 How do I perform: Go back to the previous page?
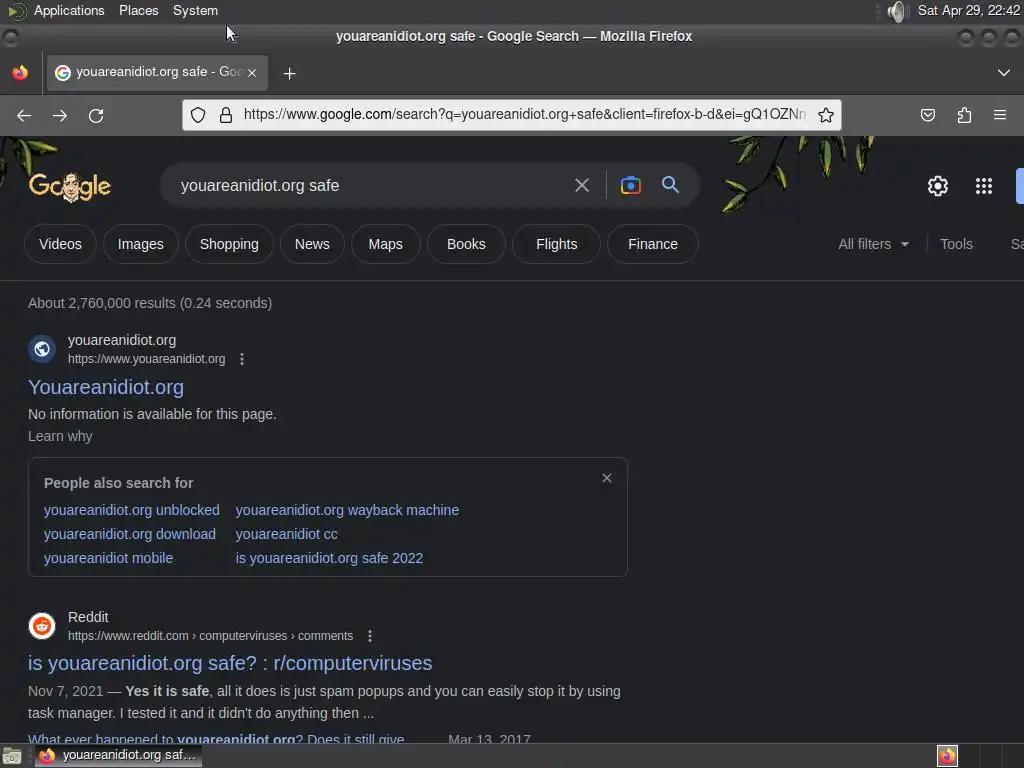point(24,116)
